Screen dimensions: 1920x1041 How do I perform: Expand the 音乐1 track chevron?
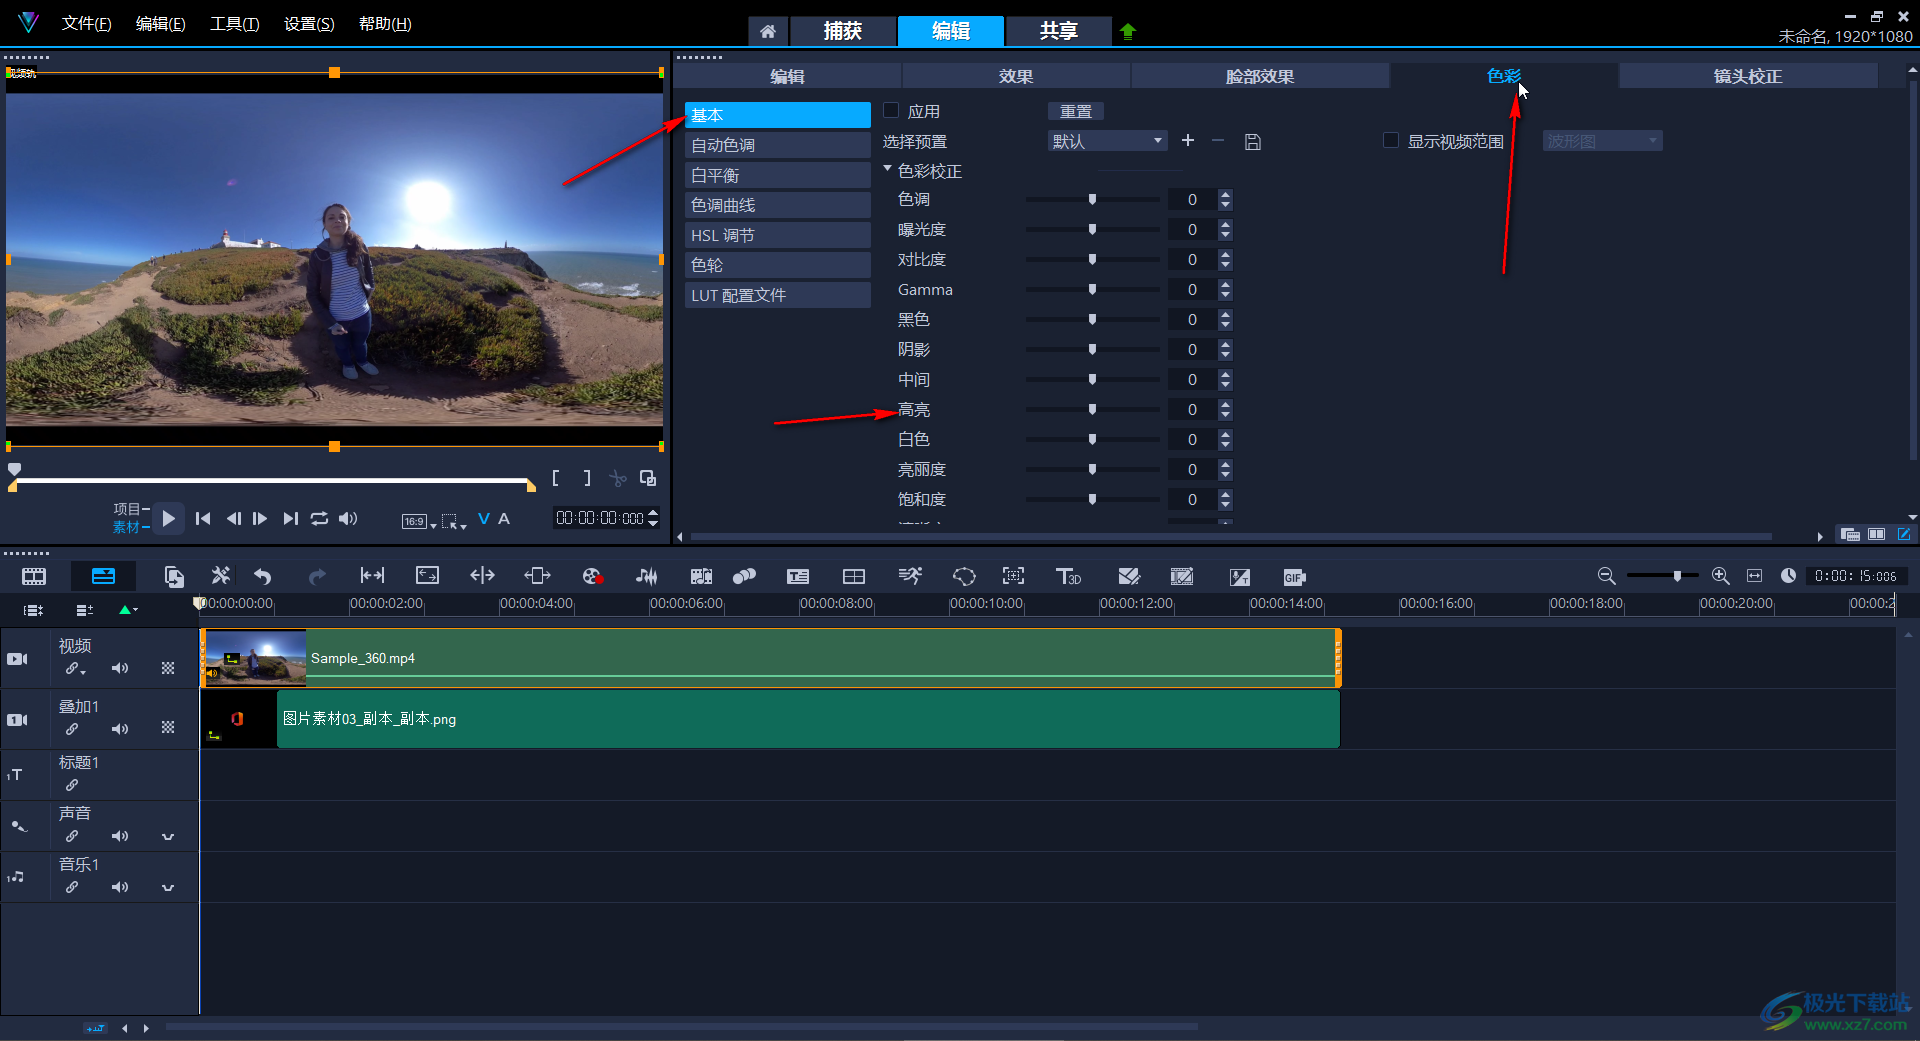click(x=168, y=887)
